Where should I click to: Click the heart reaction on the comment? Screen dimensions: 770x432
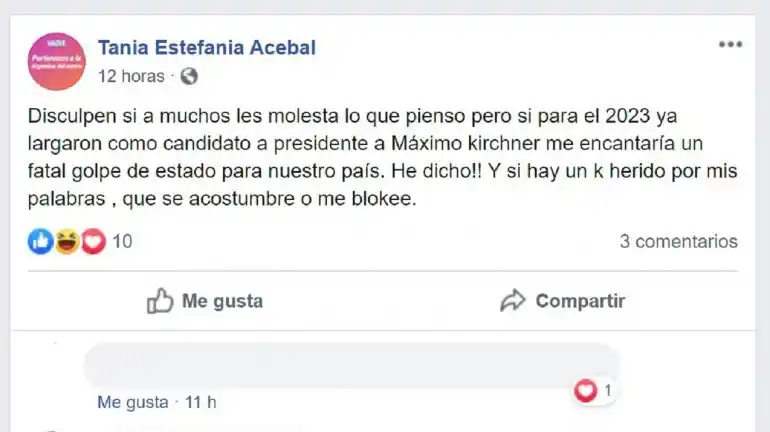coord(585,391)
